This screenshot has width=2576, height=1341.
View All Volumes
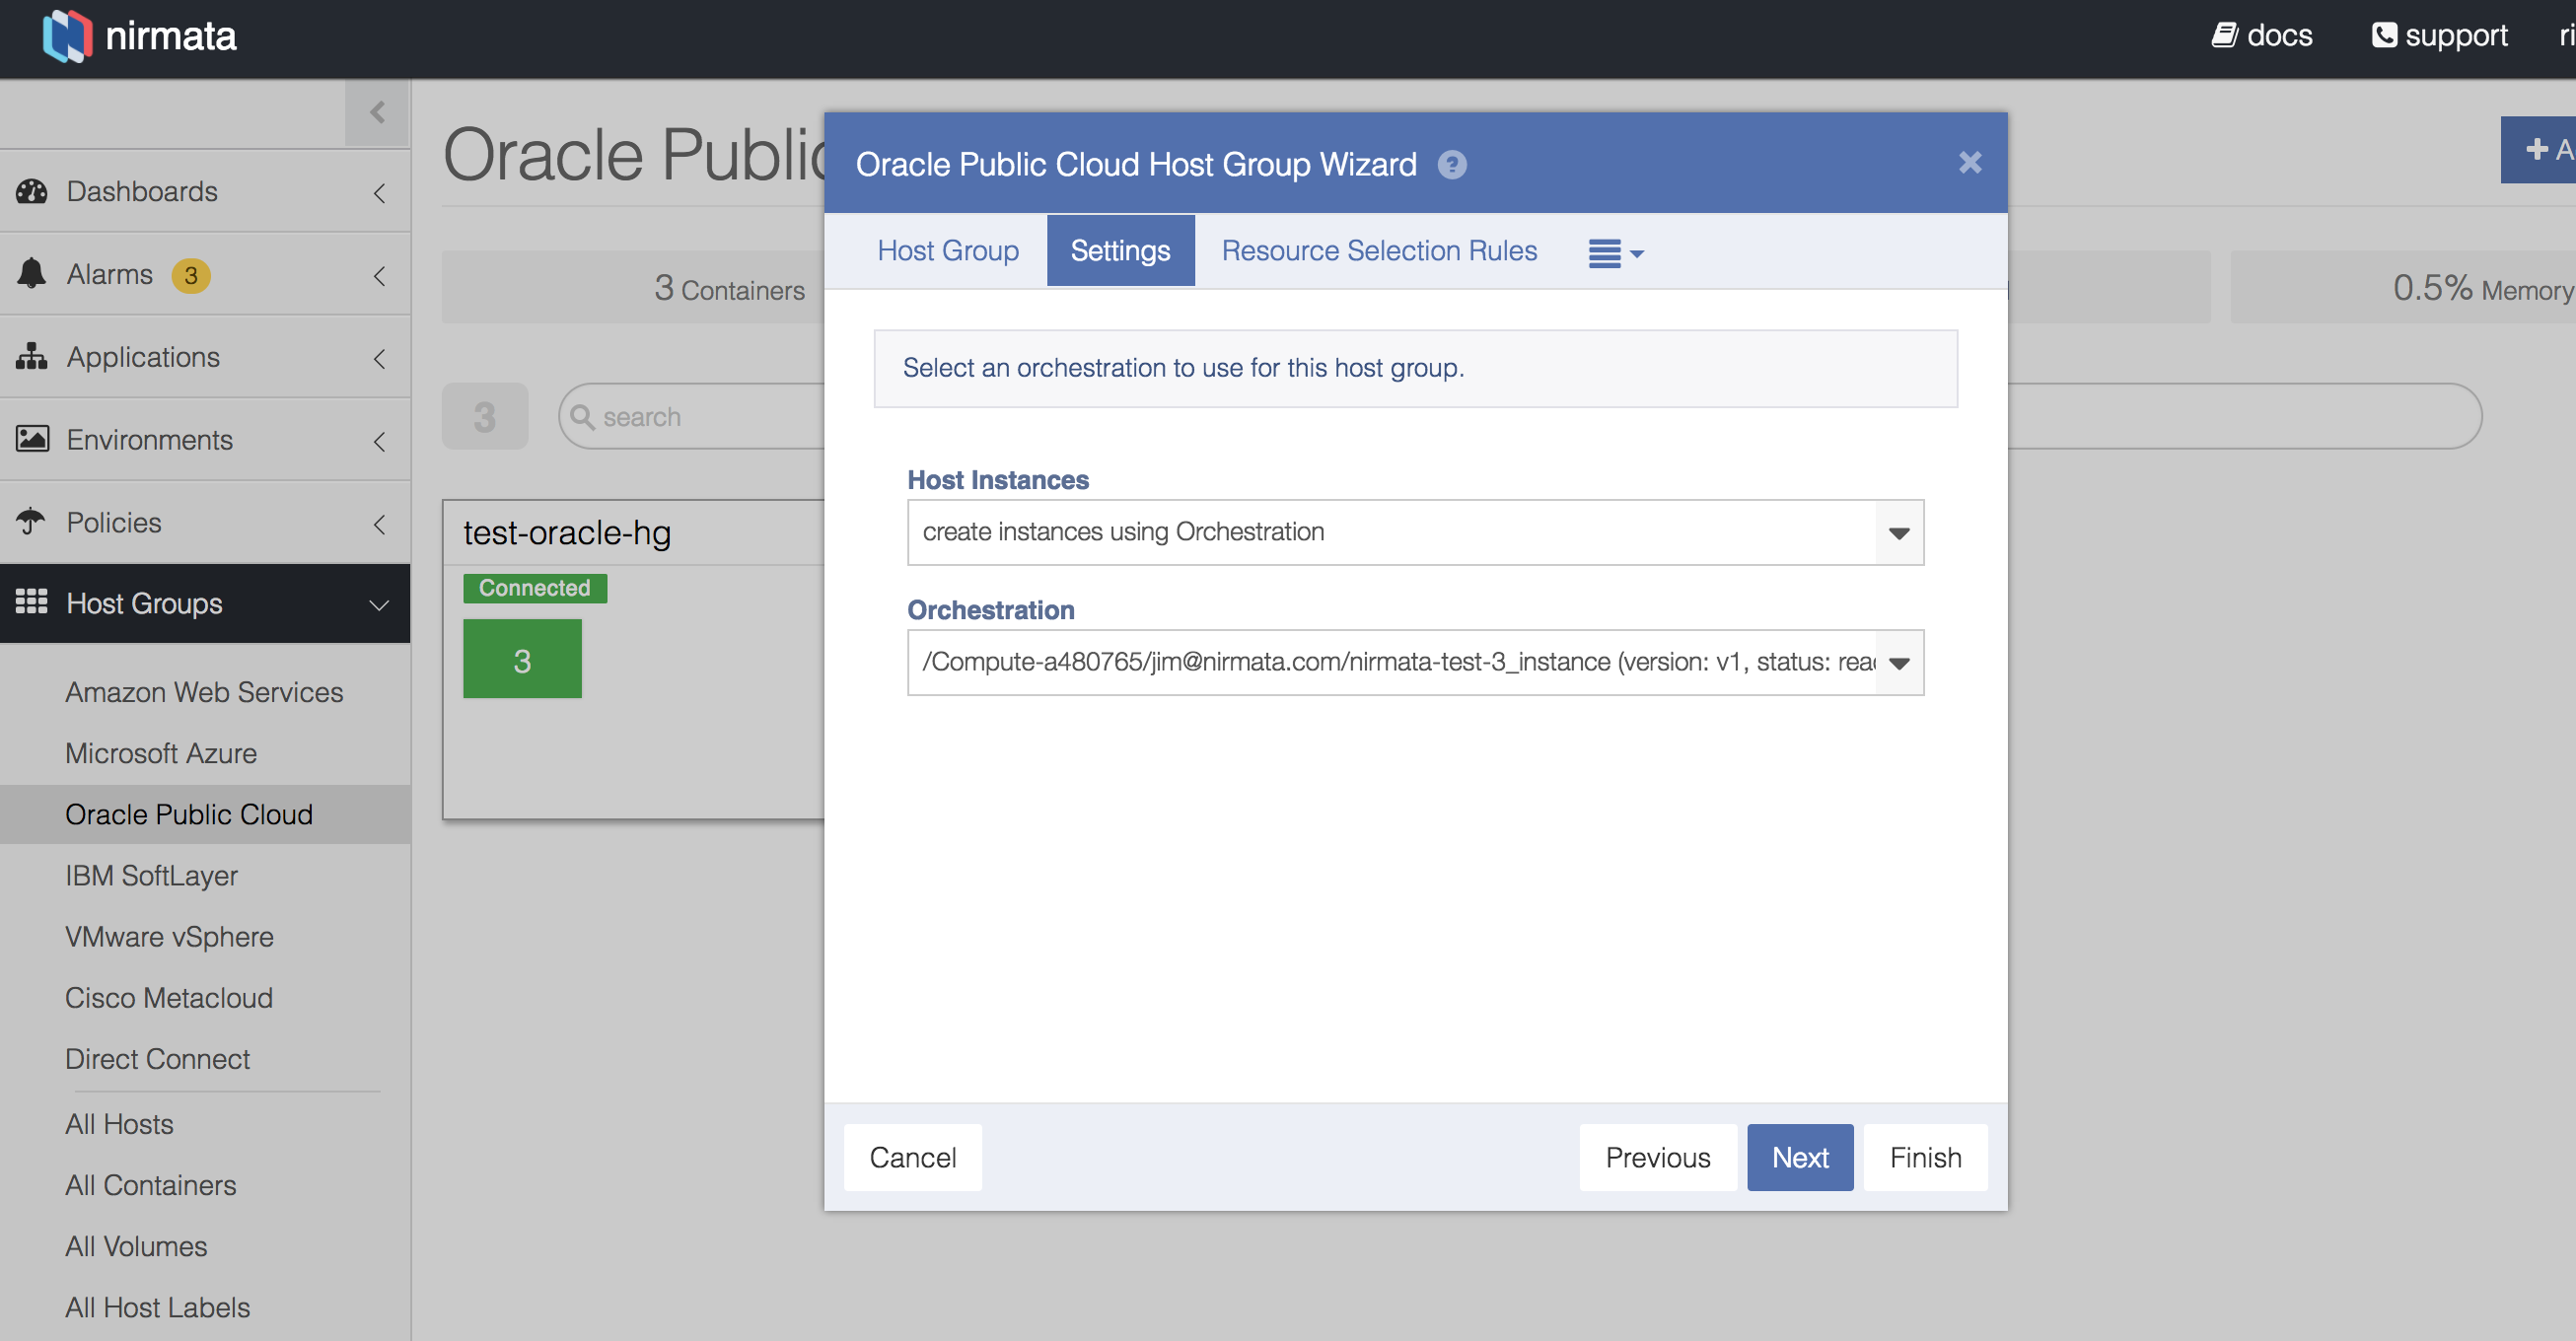136,1246
